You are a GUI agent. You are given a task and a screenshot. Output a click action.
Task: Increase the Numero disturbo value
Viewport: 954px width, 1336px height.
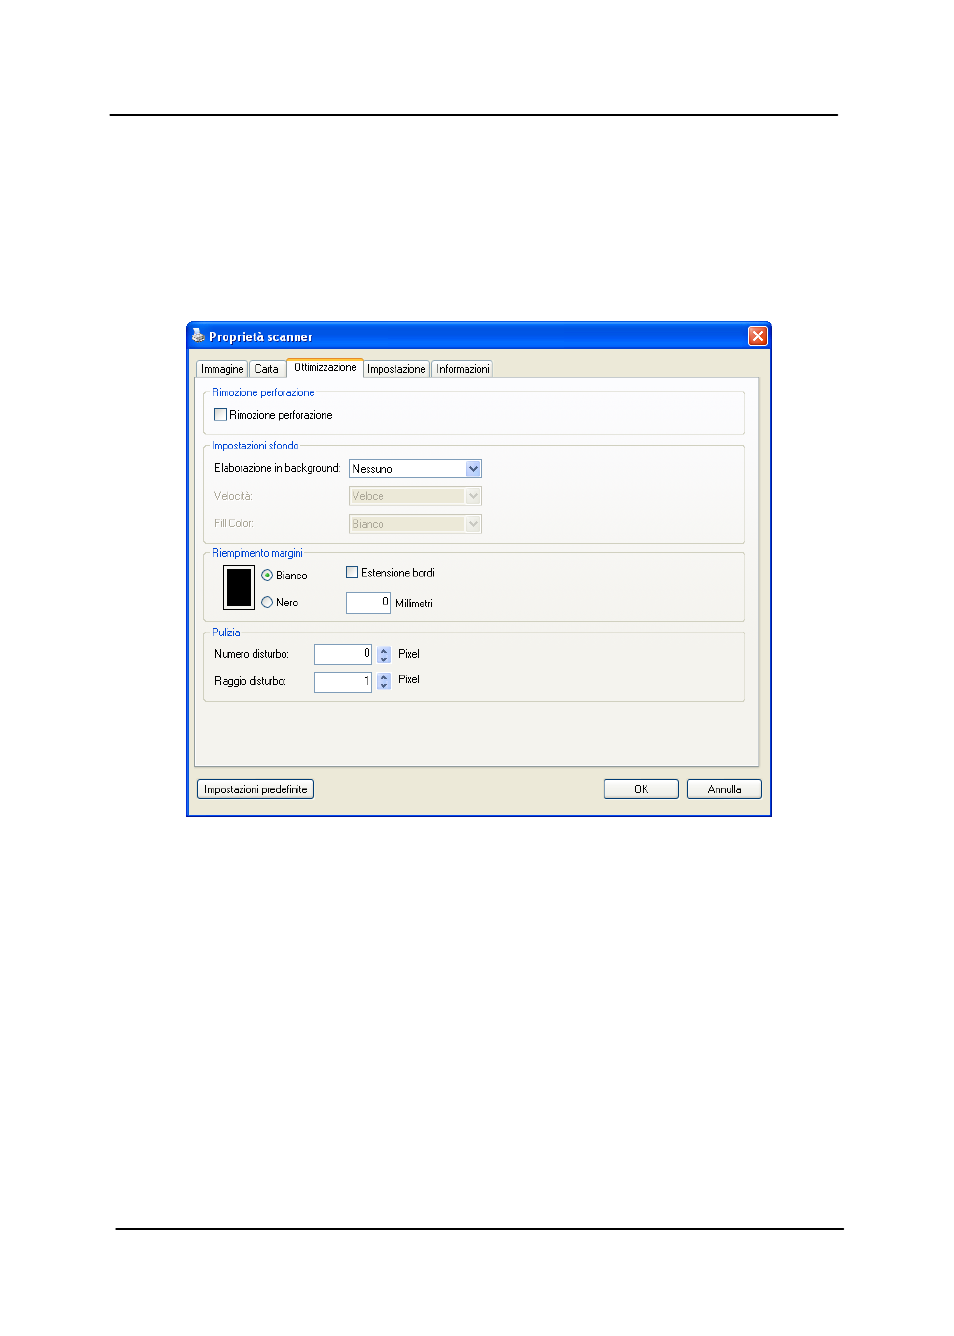(x=384, y=650)
